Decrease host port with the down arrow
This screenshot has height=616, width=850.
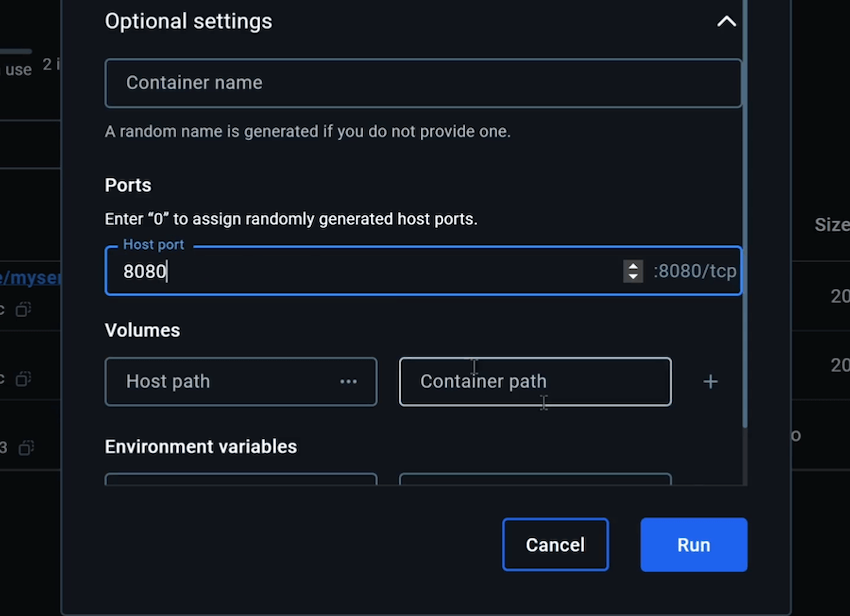[633, 277]
